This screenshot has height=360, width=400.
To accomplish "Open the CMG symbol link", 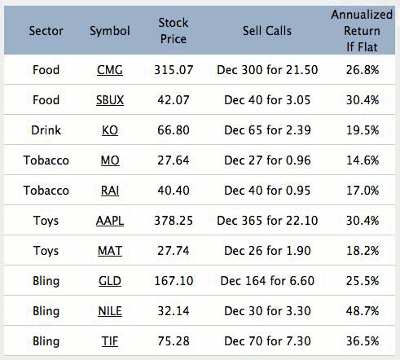I will click(x=110, y=70).
